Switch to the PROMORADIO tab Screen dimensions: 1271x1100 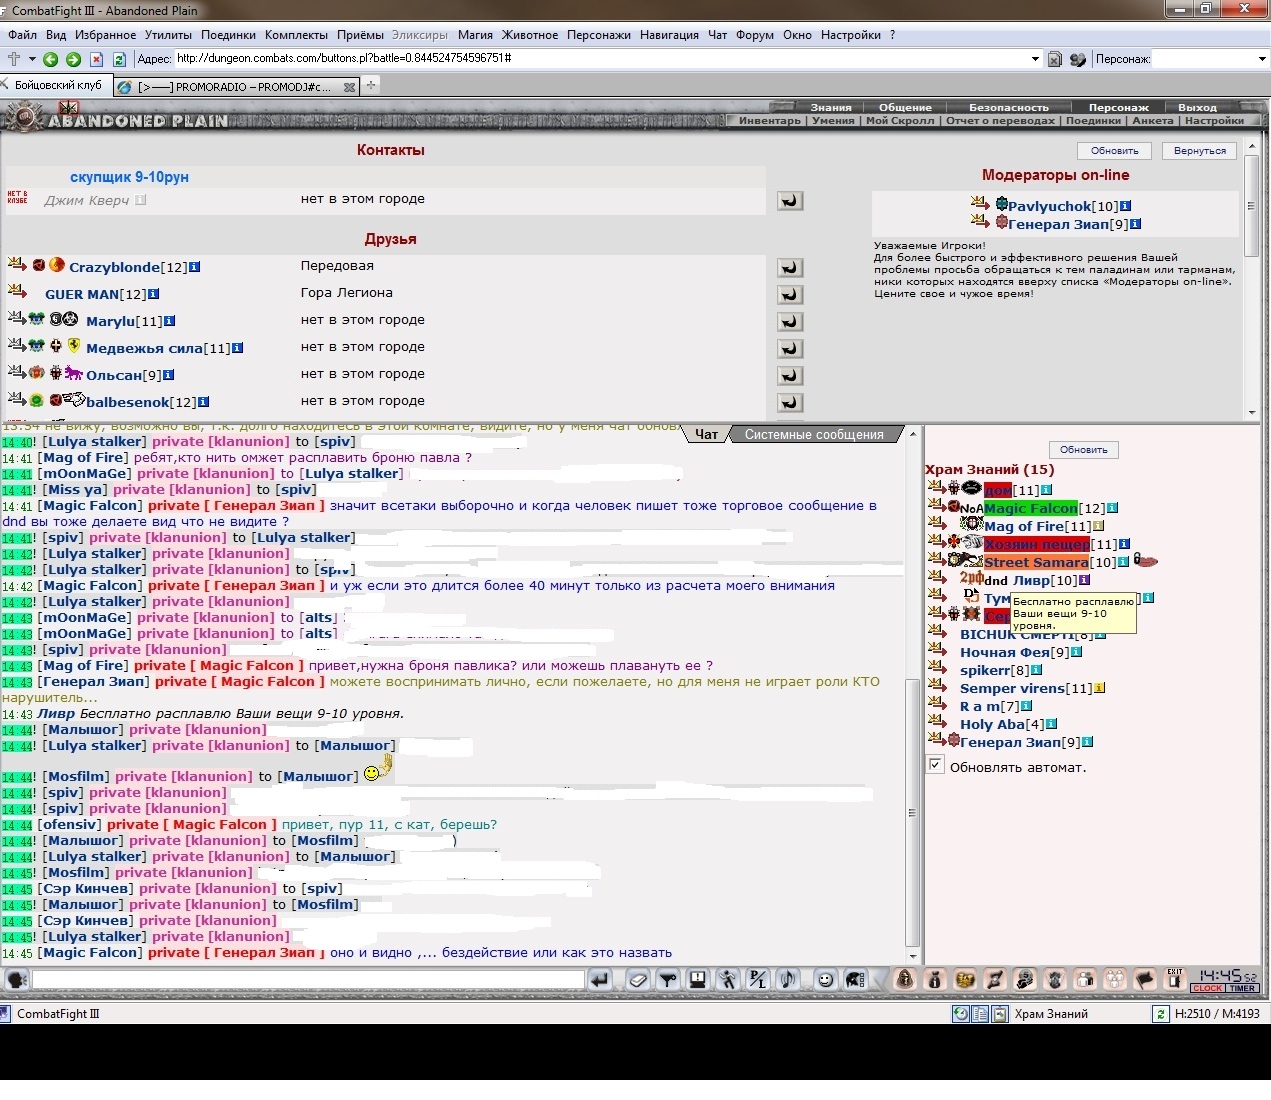pos(235,87)
